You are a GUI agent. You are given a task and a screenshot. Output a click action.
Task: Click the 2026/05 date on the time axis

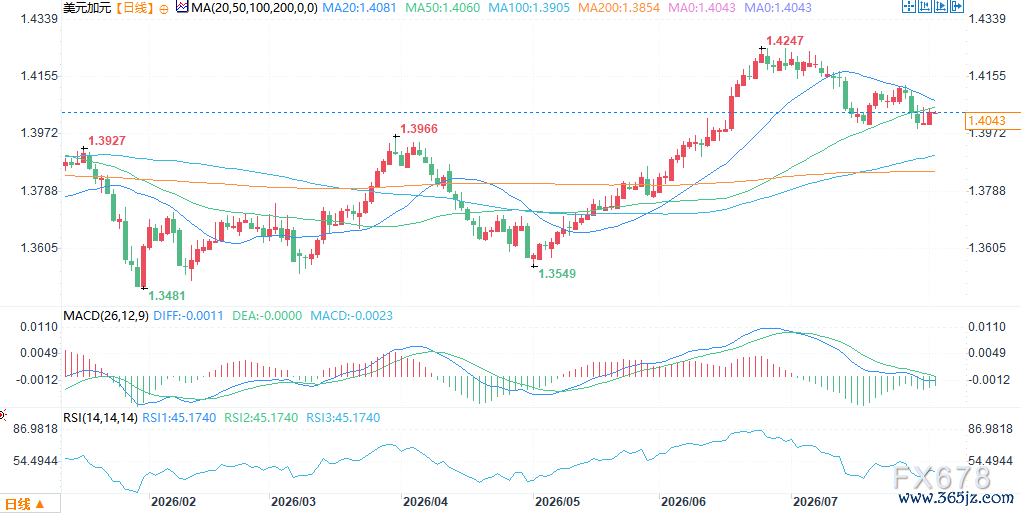click(555, 503)
